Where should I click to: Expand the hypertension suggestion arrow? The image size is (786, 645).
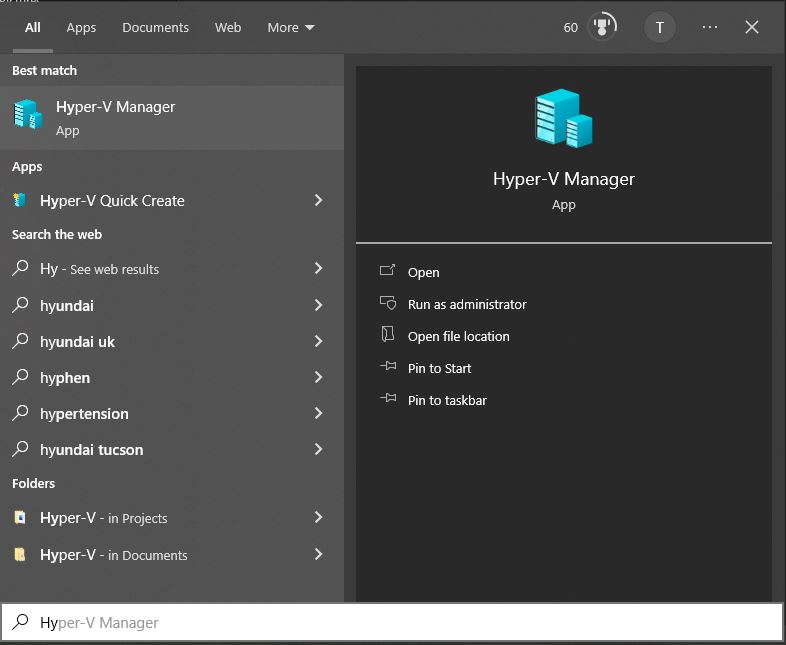(x=318, y=414)
